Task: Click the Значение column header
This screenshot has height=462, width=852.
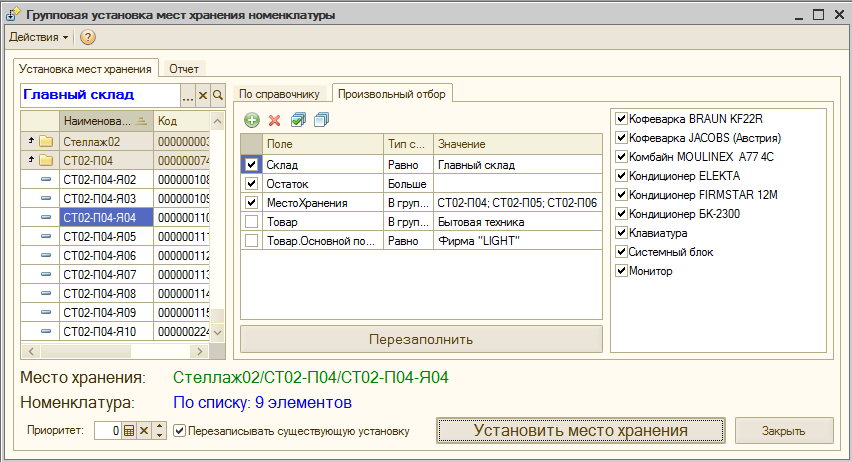Action: [x=517, y=144]
